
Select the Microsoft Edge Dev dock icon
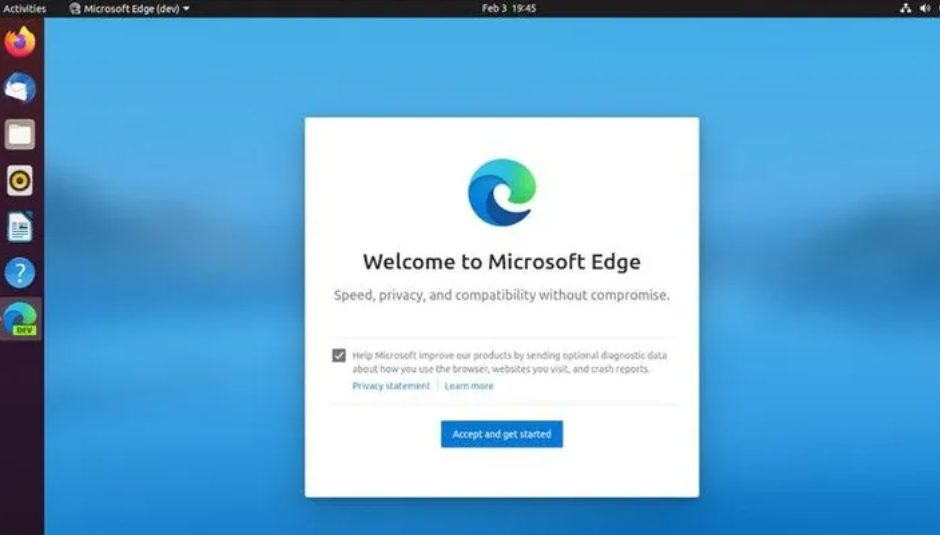tap(20, 318)
